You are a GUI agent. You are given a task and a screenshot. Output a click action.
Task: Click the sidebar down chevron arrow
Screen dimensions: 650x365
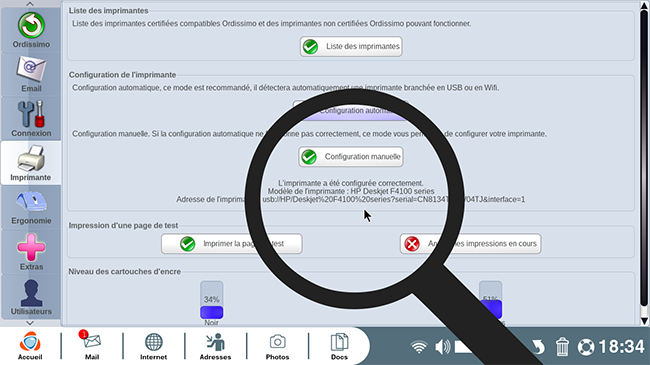pos(30,323)
